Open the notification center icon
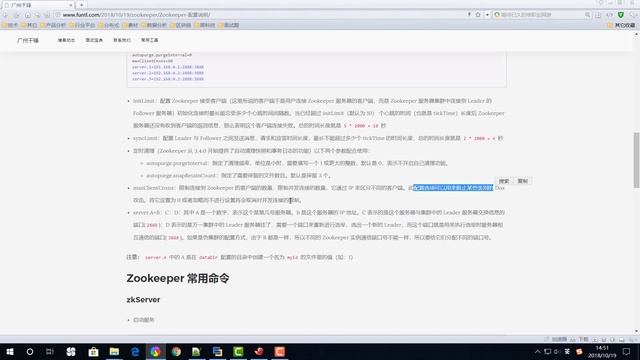The height and width of the screenshot is (360, 640). 627,351
